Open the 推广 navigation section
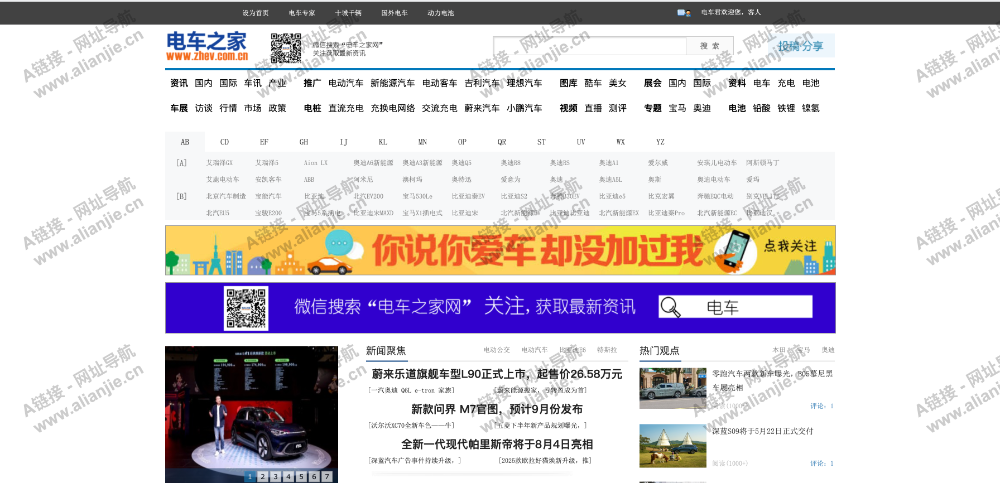1000x483 pixels. (x=312, y=83)
